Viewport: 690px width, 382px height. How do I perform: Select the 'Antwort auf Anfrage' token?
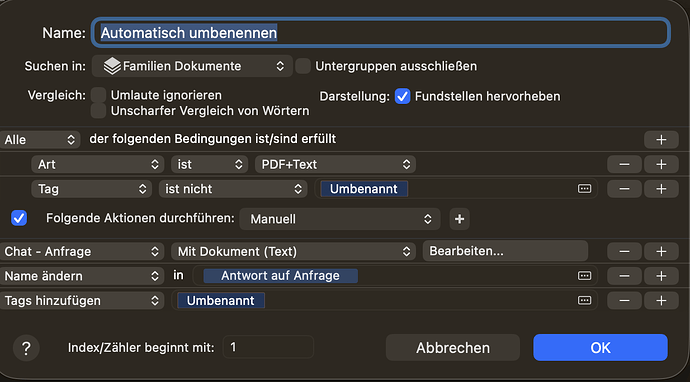pos(280,276)
